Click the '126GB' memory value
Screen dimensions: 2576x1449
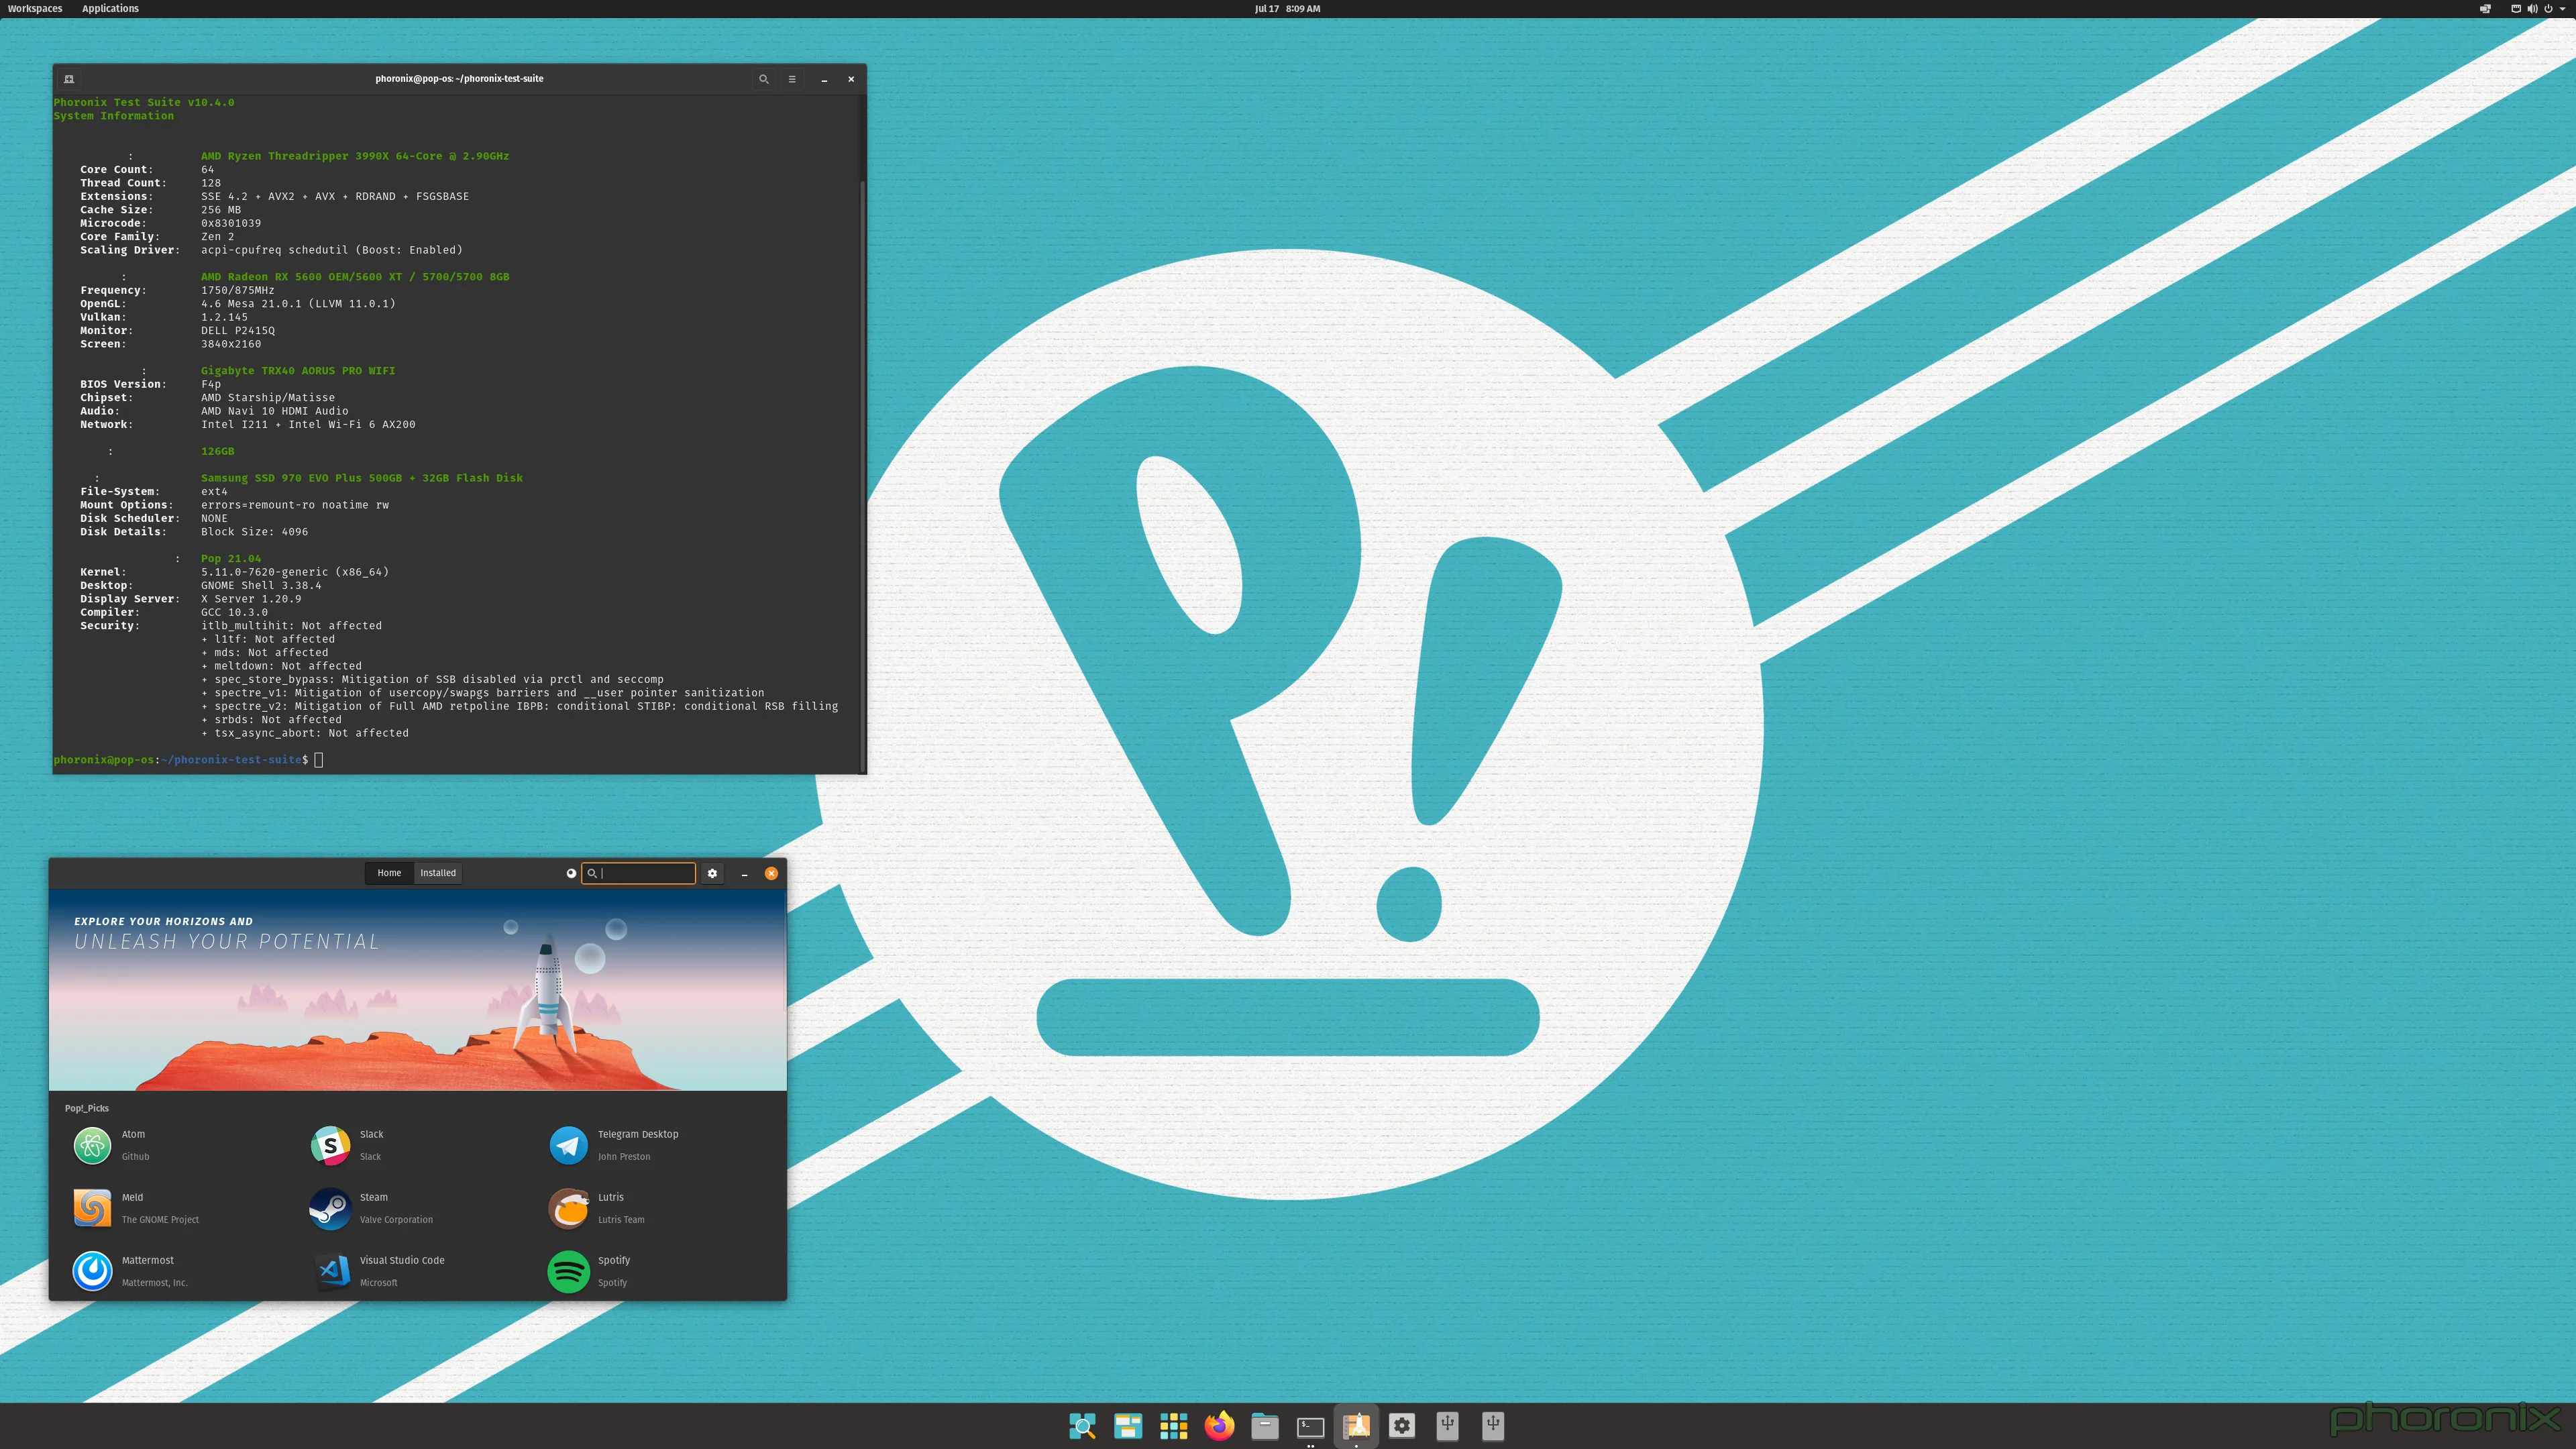tap(218, 451)
